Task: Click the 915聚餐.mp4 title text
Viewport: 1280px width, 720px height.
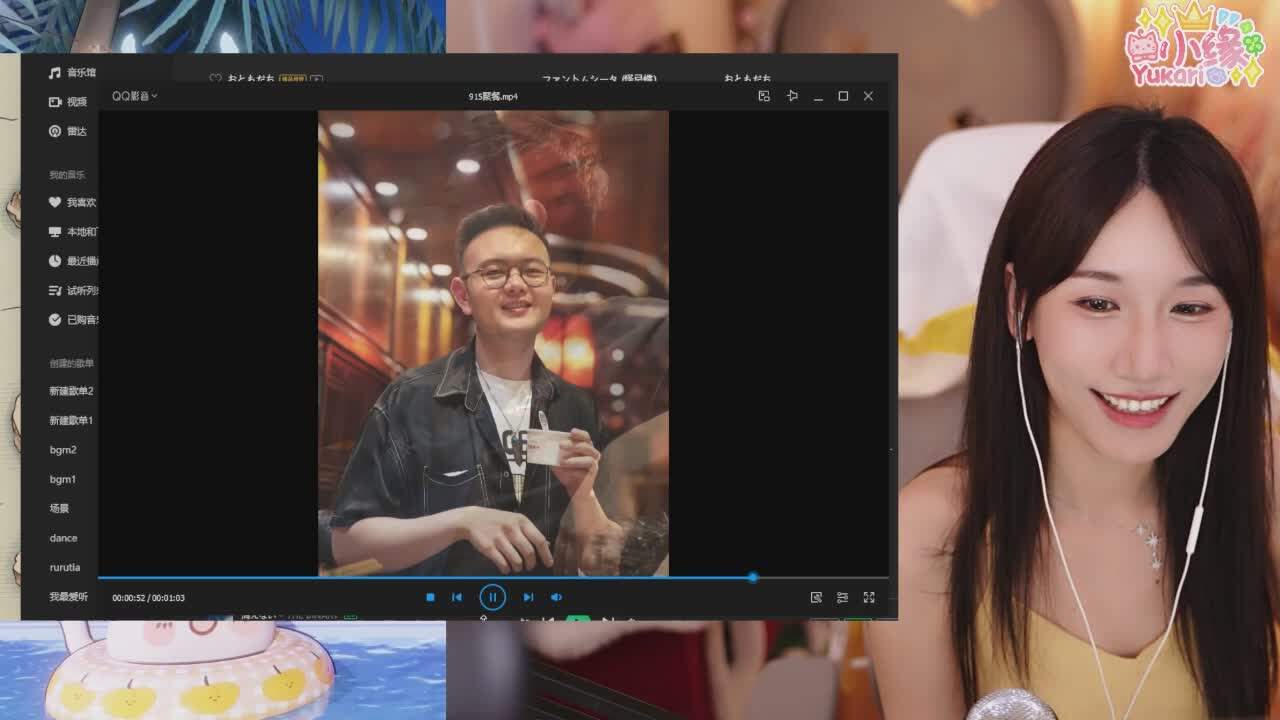Action: [x=493, y=96]
